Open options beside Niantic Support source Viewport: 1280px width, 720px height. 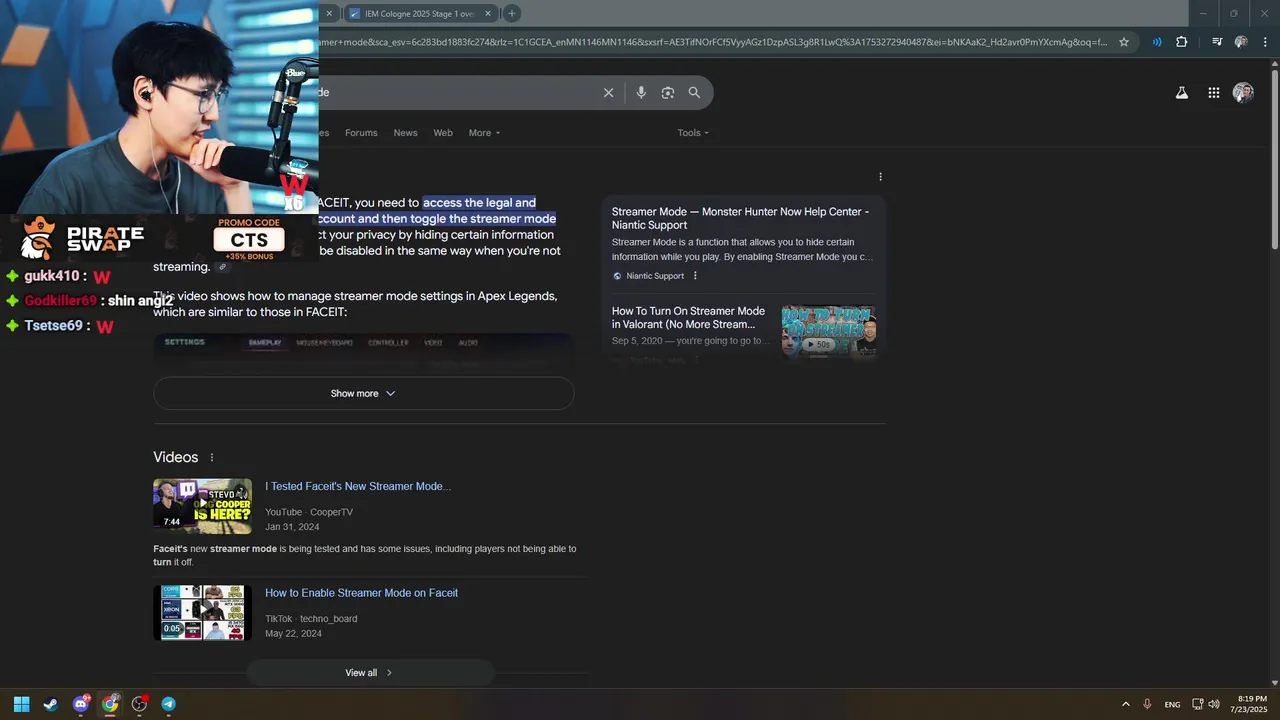coord(695,276)
